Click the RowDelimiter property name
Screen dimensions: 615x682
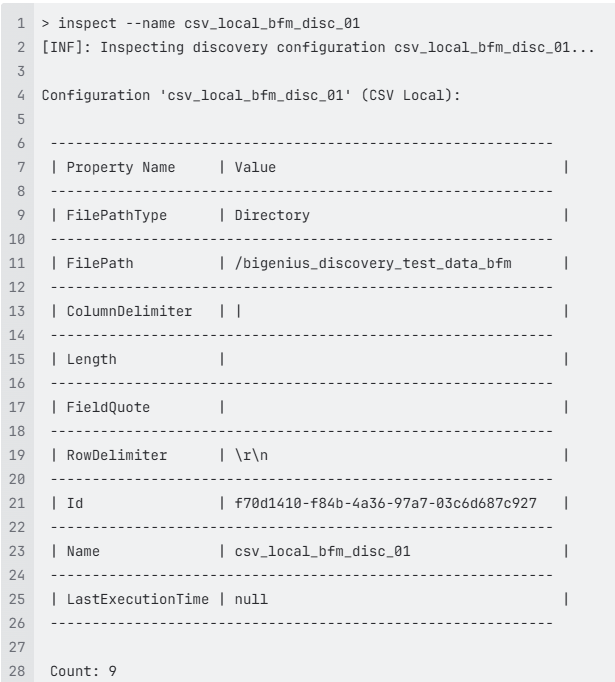coord(117,455)
